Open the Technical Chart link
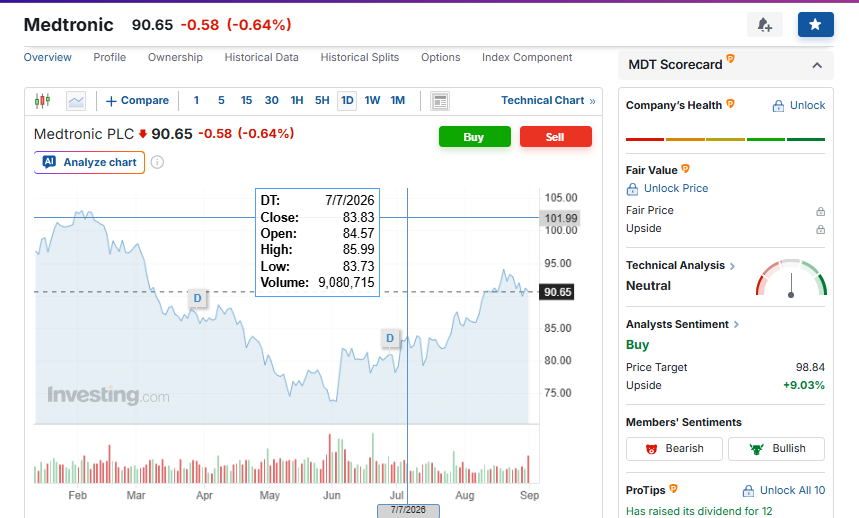This screenshot has width=859, height=518. tap(548, 101)
